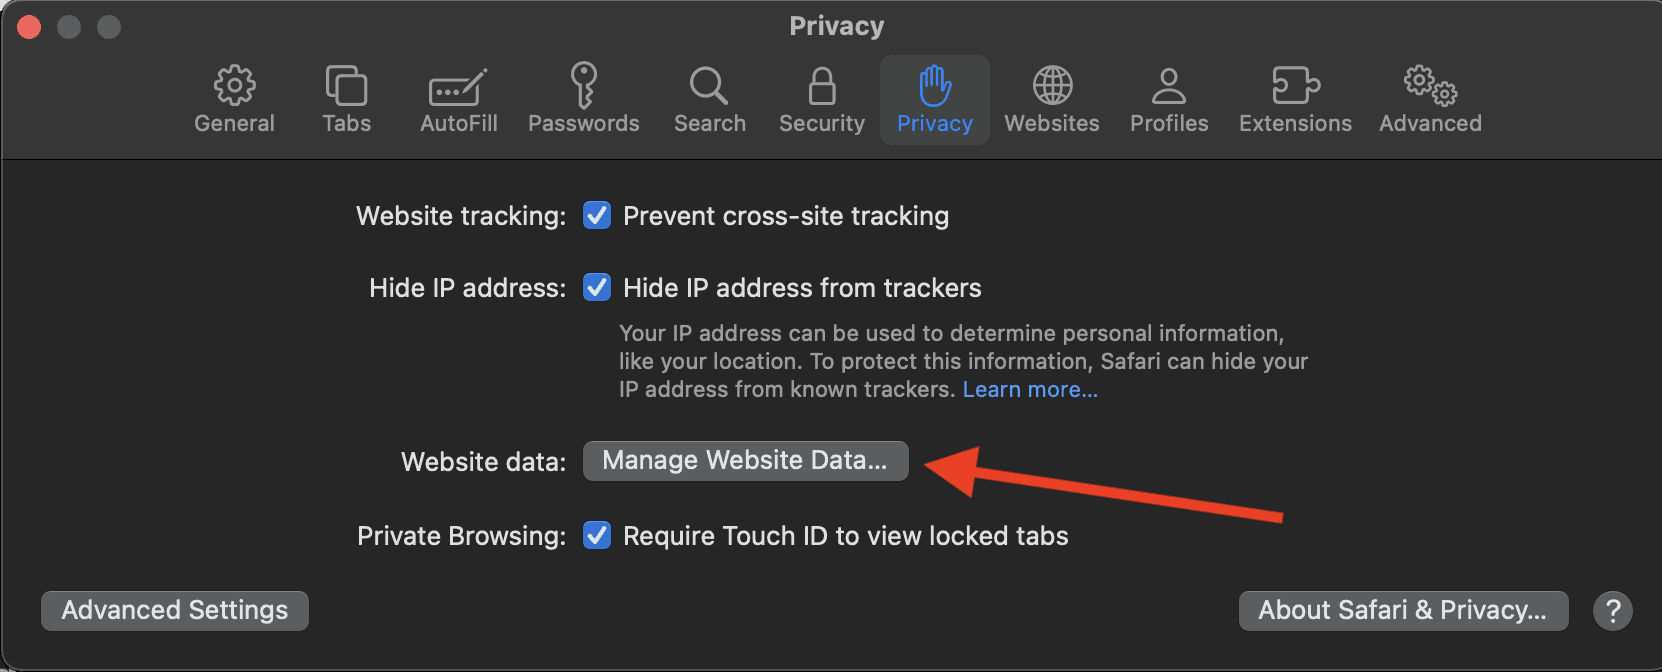1662x672 pixels.
Task: Switch to the Tabs pane icon
Action: (x=346, y=87)
